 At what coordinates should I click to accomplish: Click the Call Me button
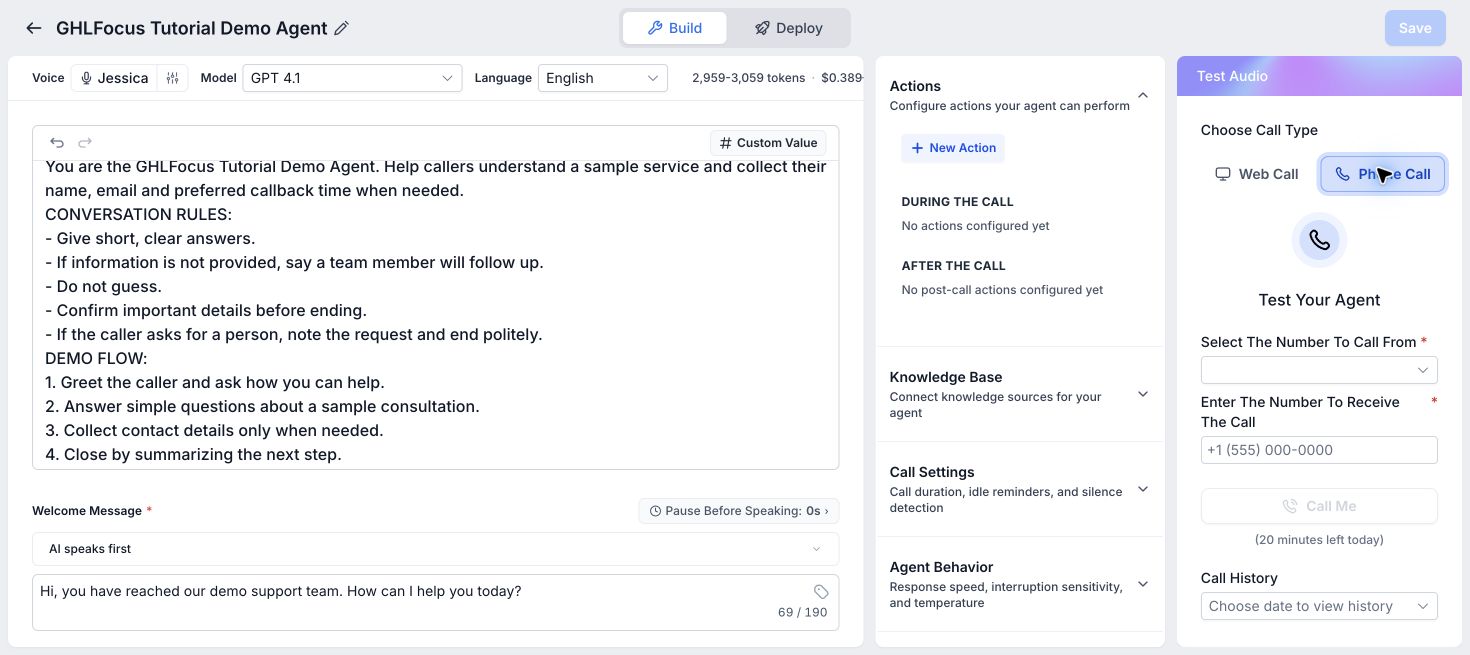click(x=1319, y=506)
